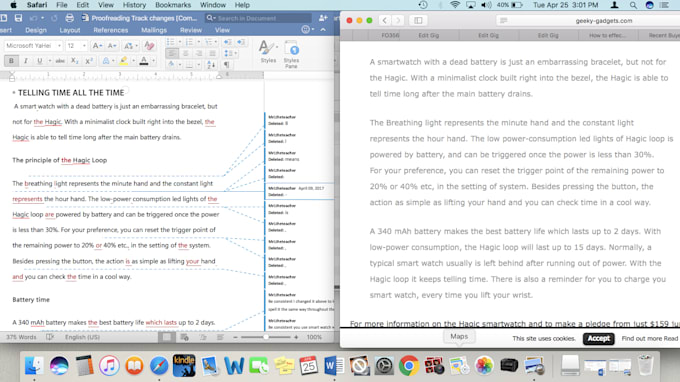Click Safari sidebar toggle button
This screenshot has height=382, width=680.
pyautogui.click(x=418, y=20)
